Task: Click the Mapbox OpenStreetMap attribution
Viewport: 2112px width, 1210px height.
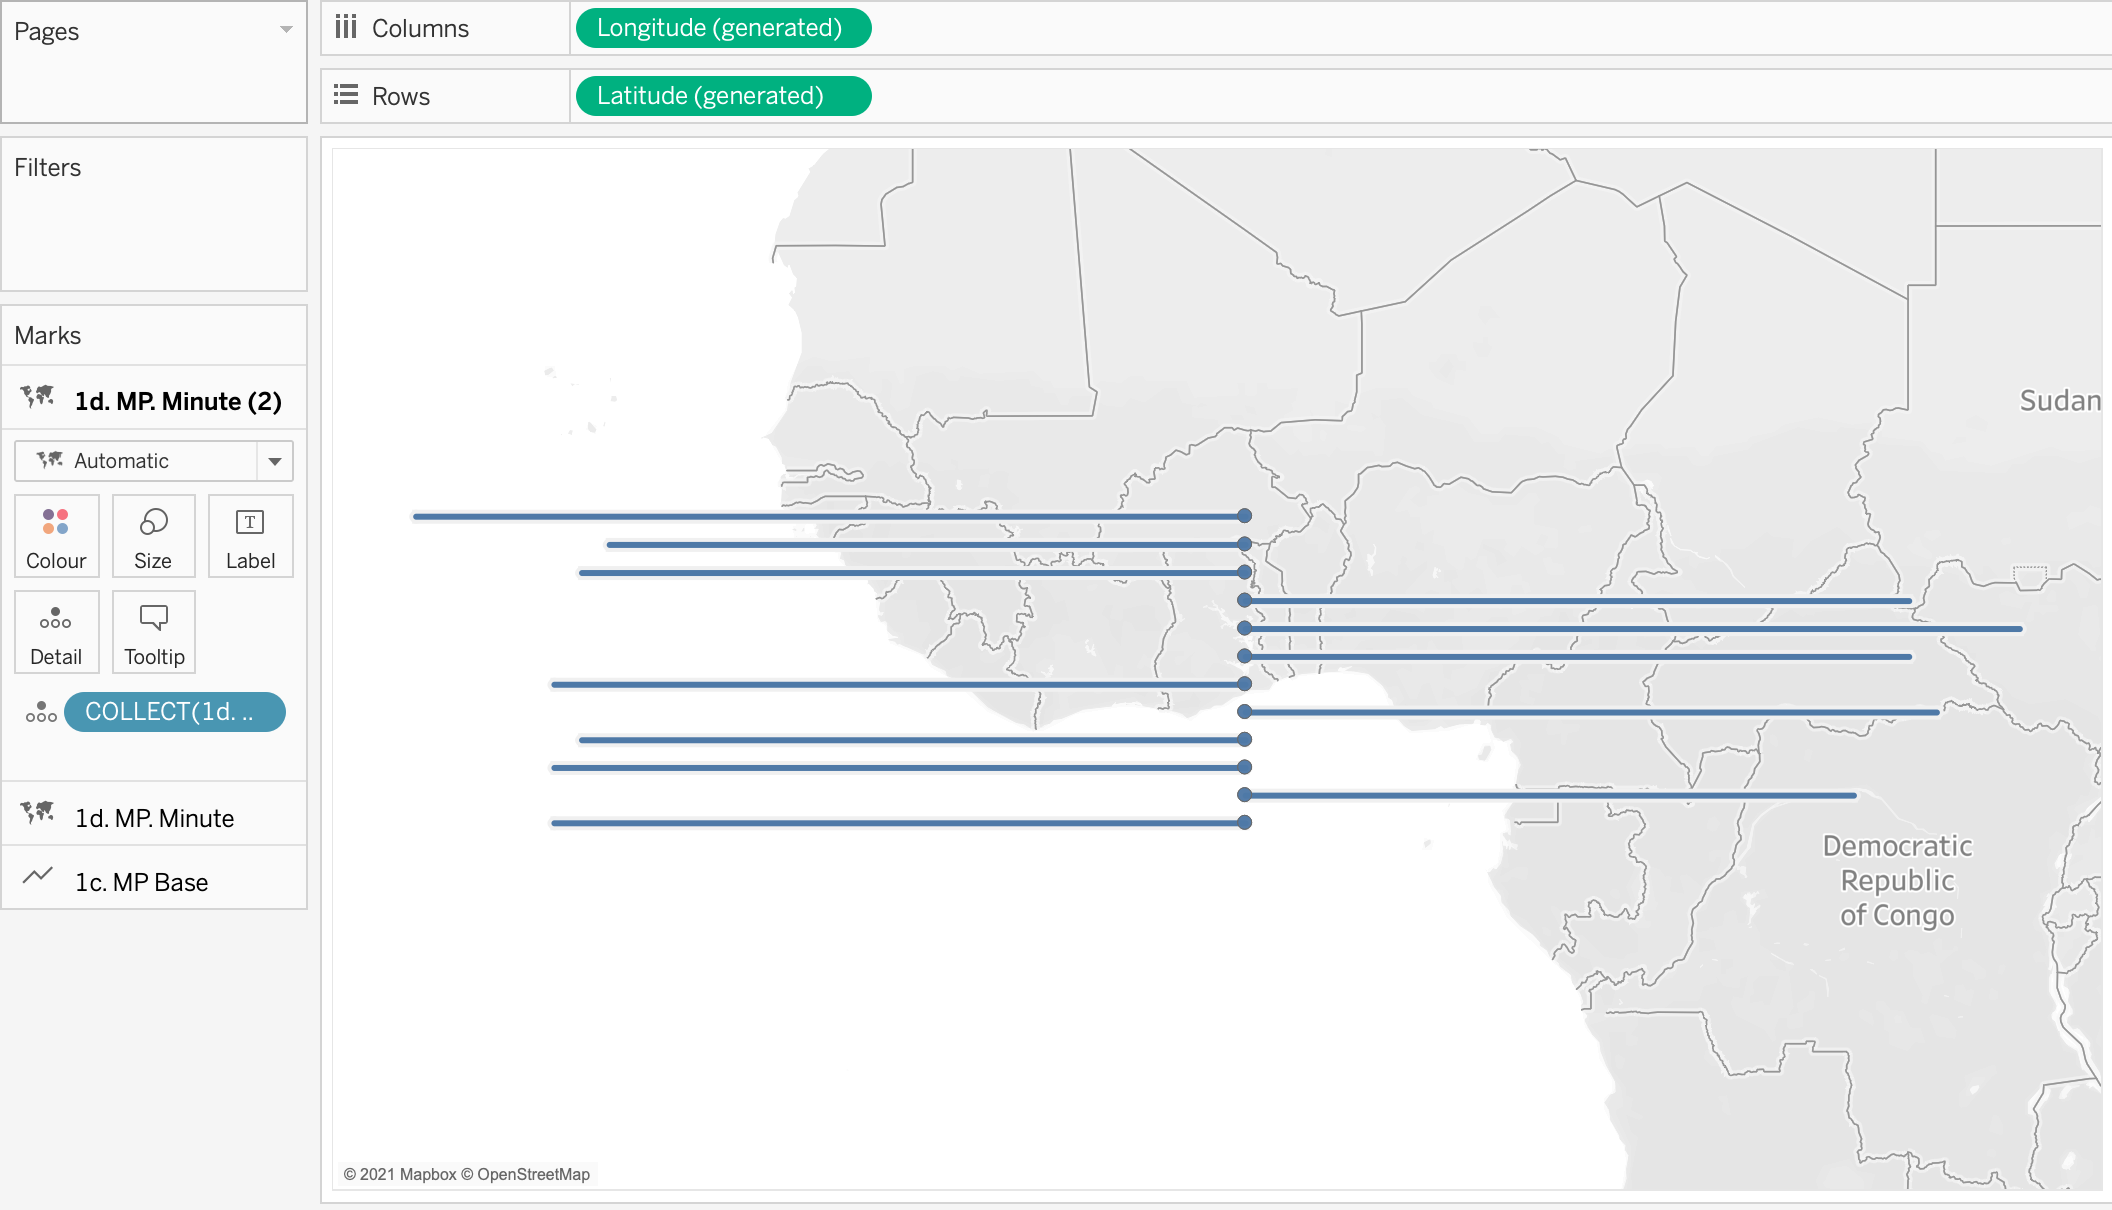Action: pos(467,1174)
